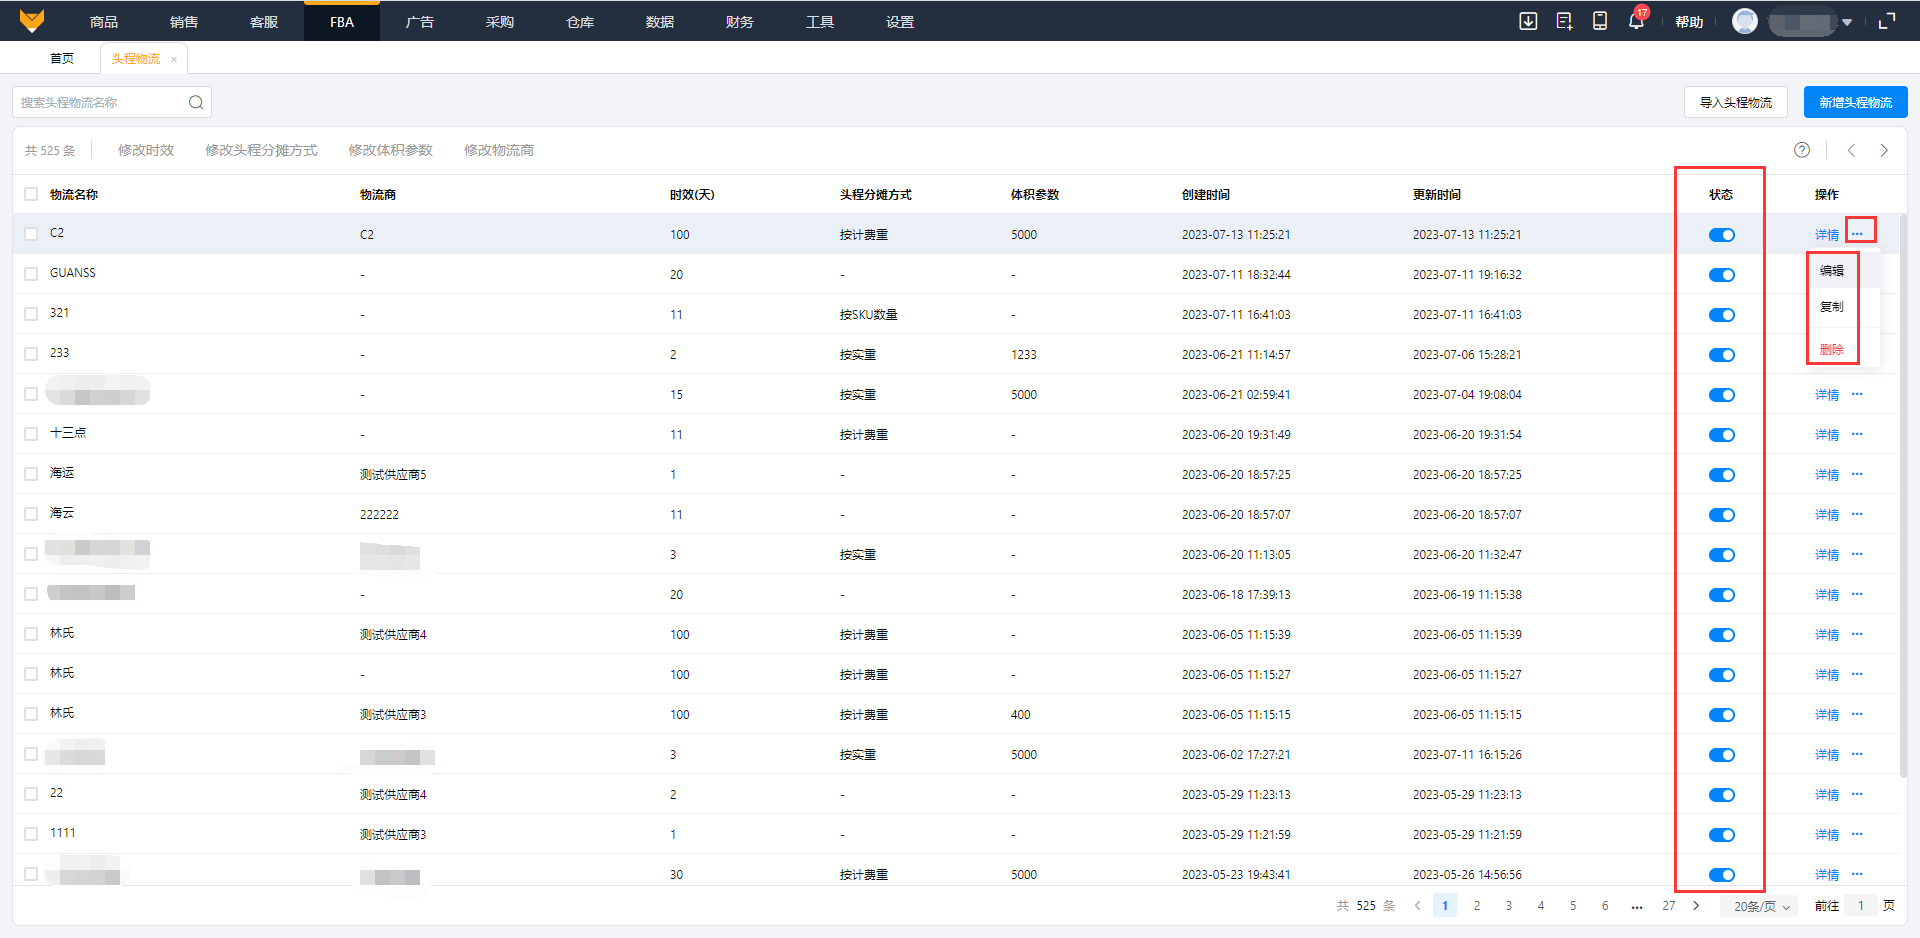
Task: Tick the checkbox for the 十三点 row
Action: (31, 434)
